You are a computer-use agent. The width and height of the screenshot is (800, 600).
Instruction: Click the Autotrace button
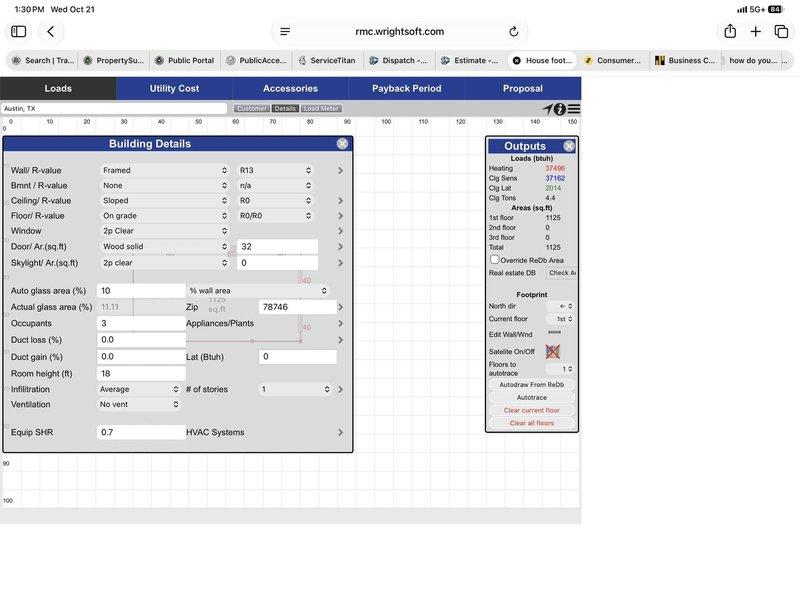coord(532,397)
